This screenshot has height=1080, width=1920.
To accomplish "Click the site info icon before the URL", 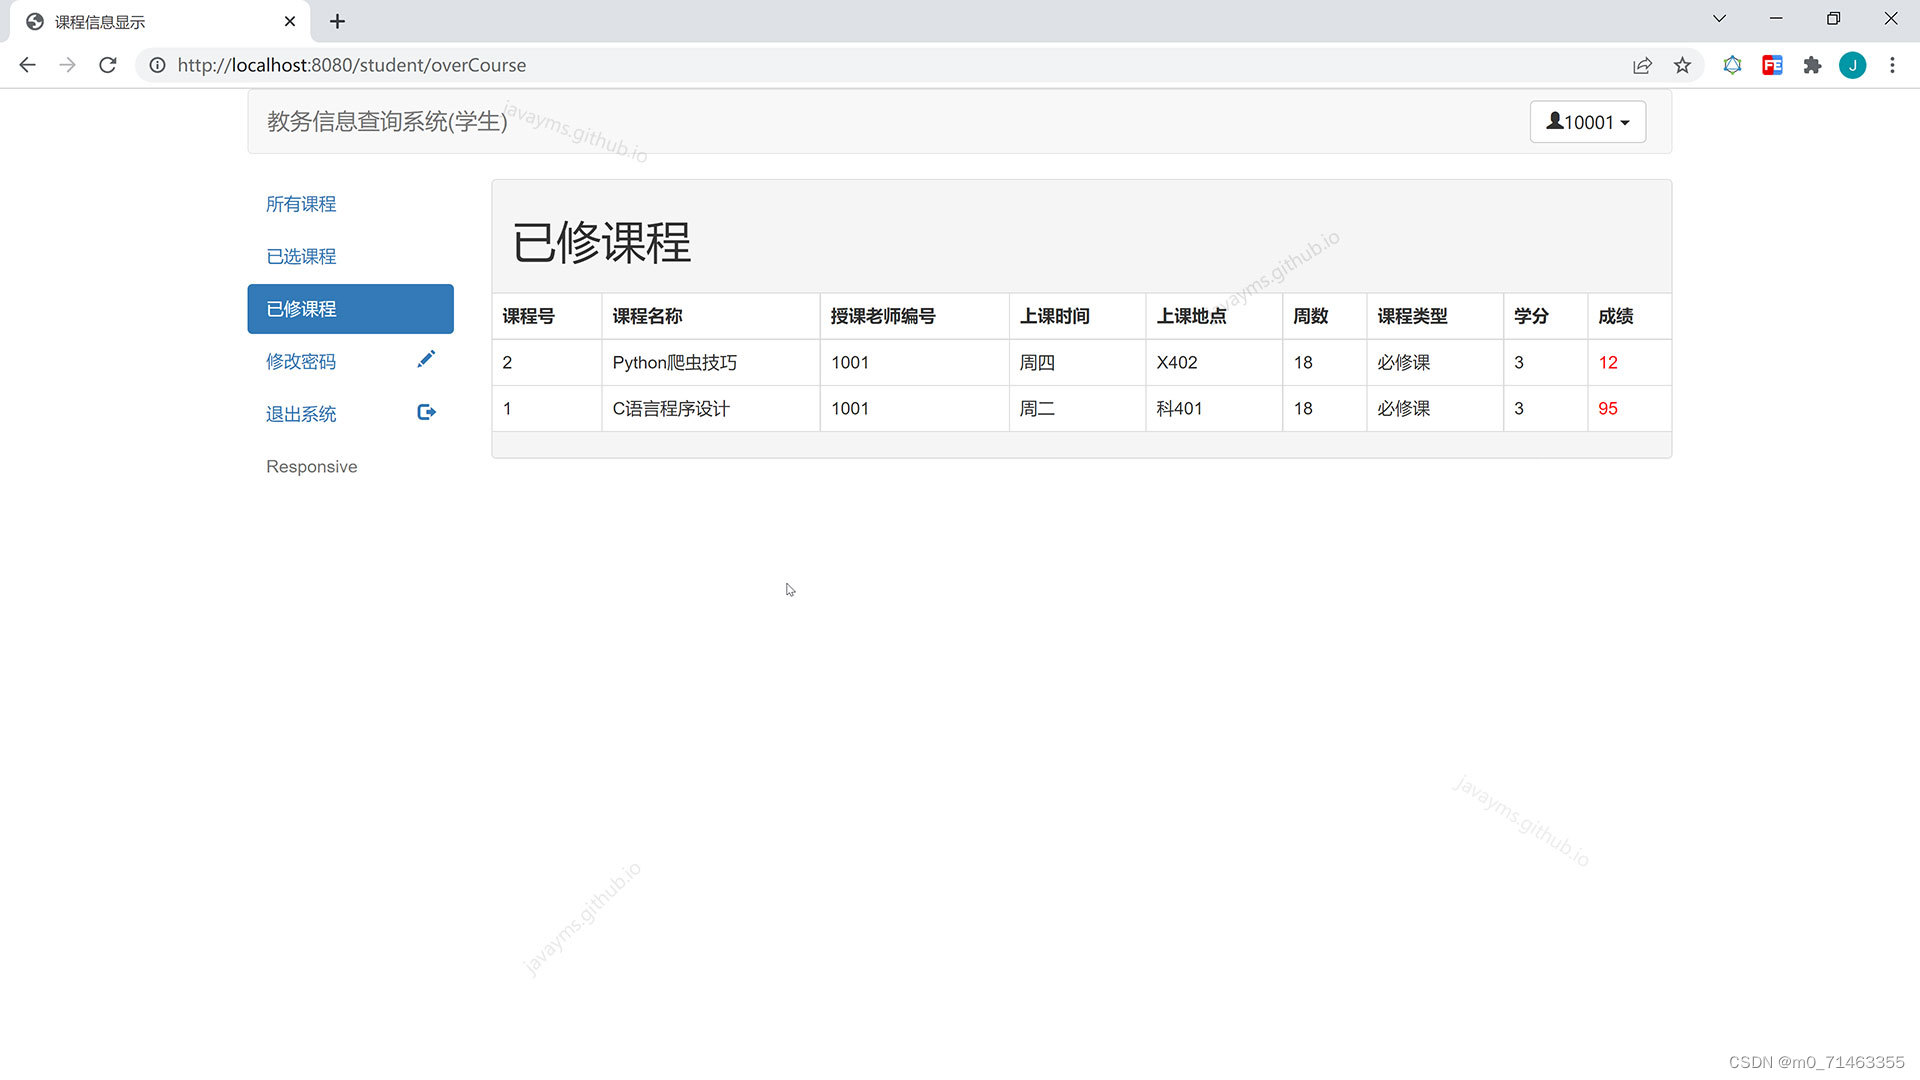I will click(x=157, y=65).
